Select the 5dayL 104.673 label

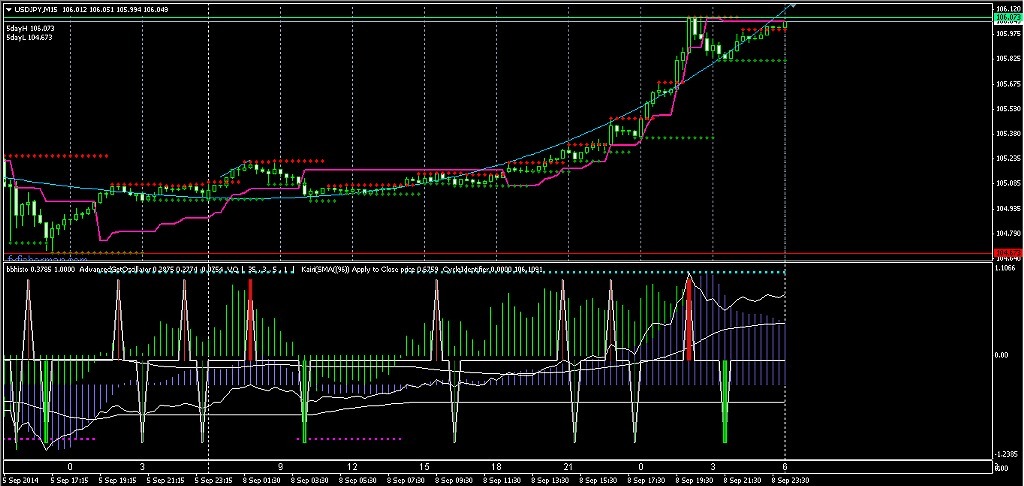(x=30, y=38)
